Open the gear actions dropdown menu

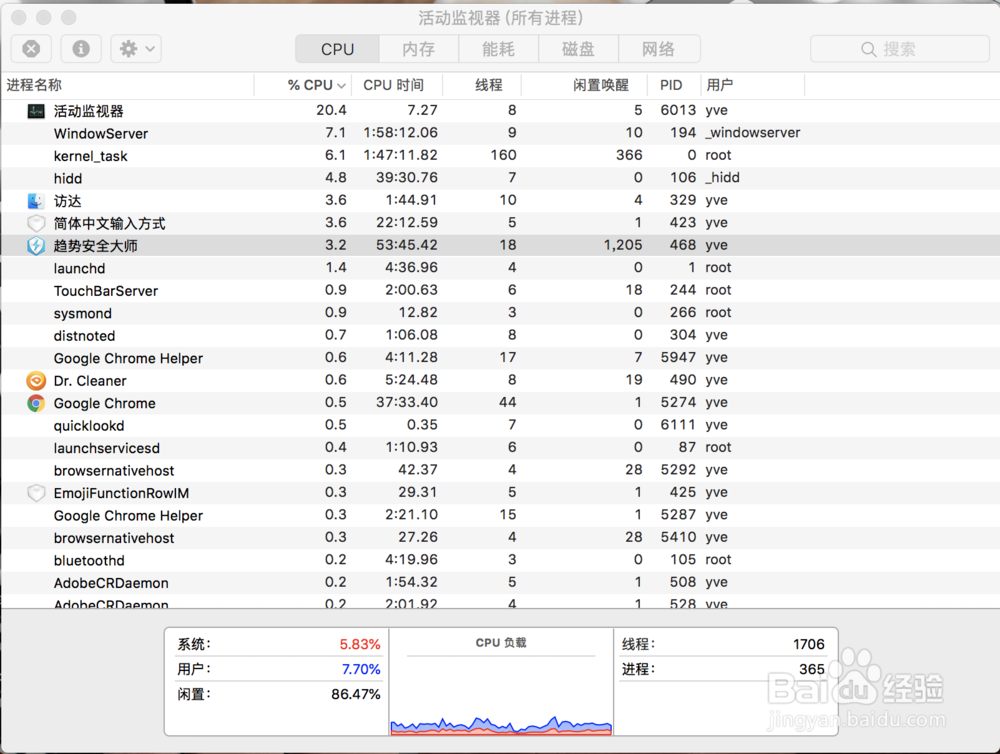(136, 49)
